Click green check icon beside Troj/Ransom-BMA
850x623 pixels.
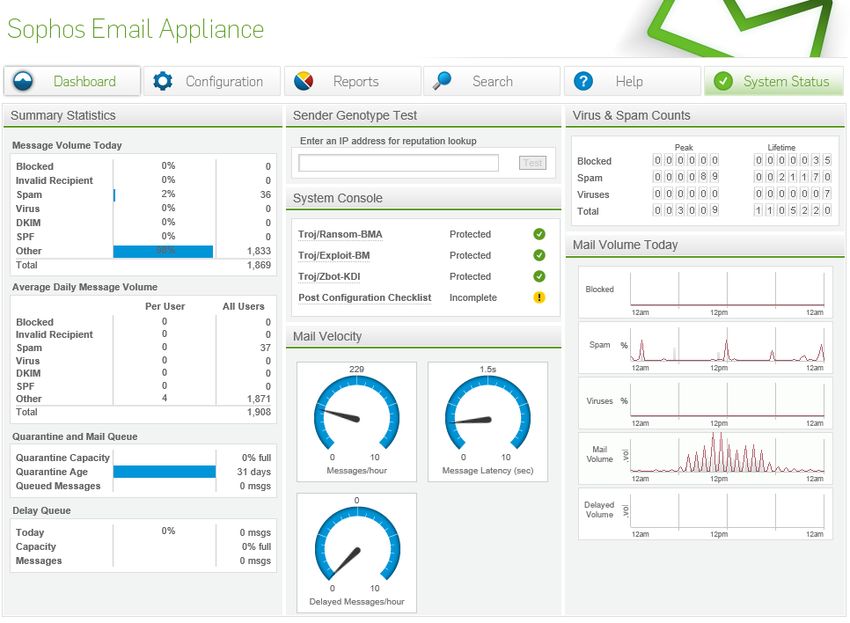click(539, 234)
